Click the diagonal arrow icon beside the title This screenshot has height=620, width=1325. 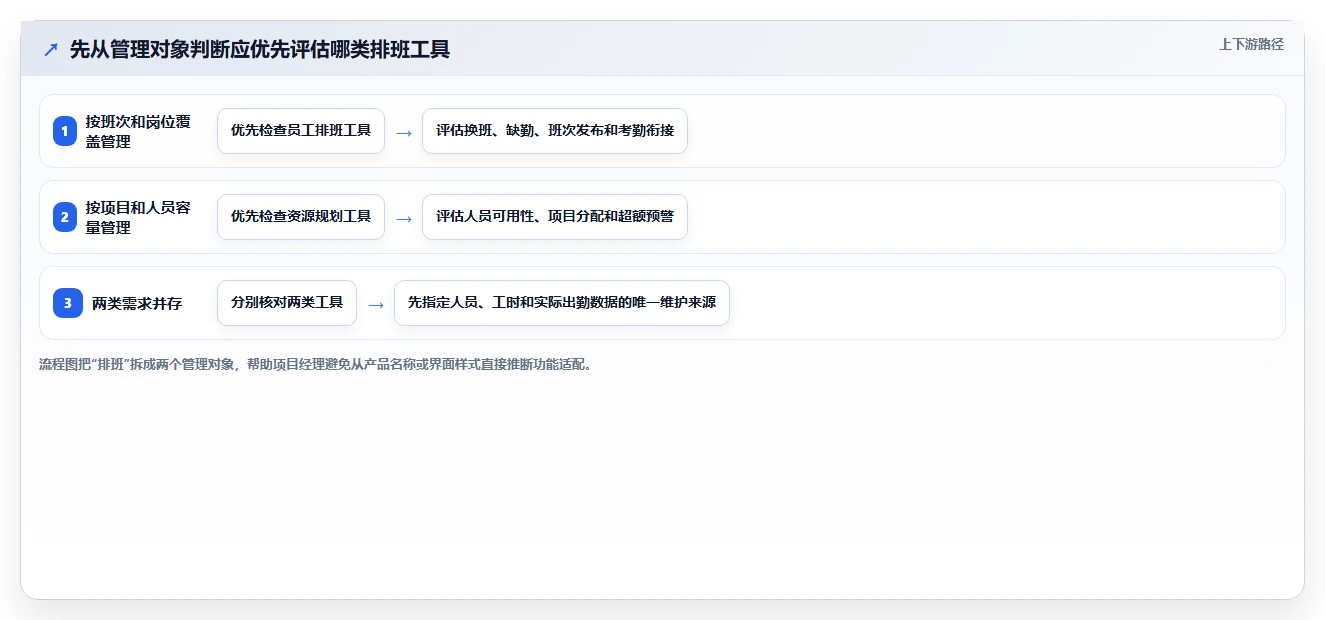[51, 49]
